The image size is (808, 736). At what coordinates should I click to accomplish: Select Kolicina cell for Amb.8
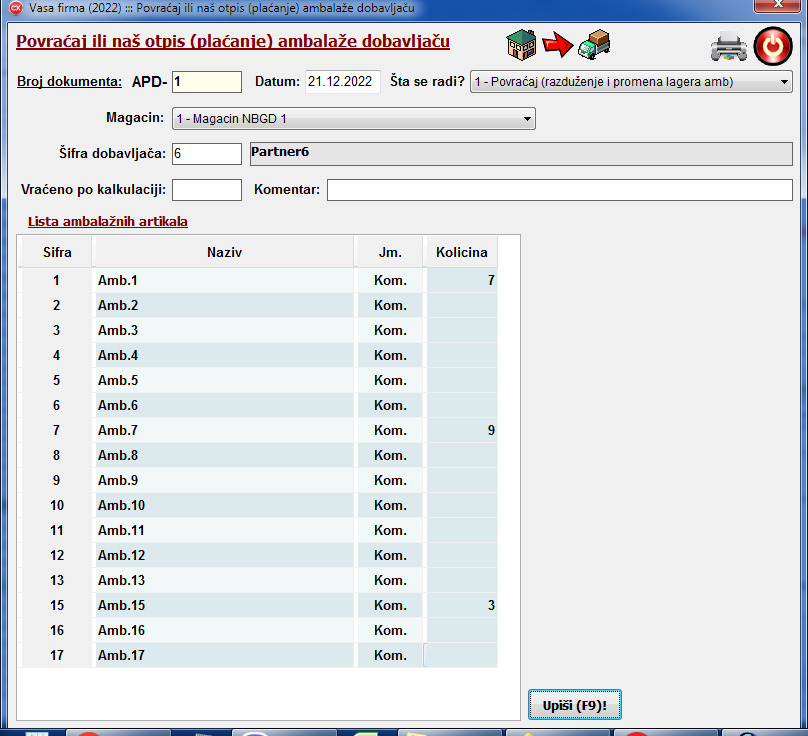coord(462,456)
